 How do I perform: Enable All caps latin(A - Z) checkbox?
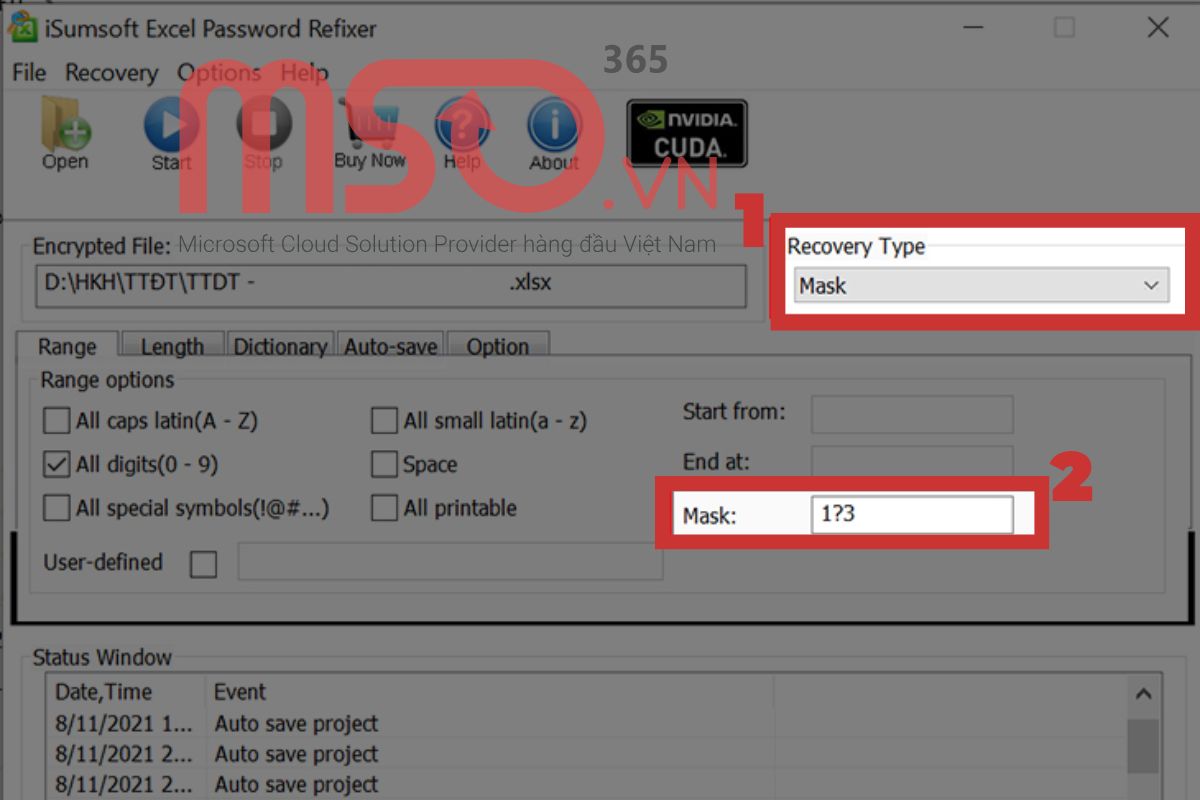(x=56, y=421)
